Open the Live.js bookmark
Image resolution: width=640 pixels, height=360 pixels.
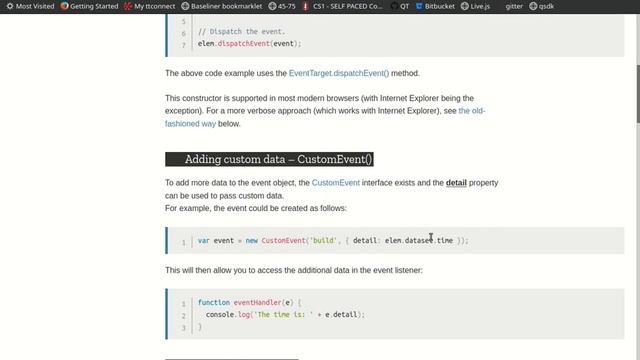pyautogui.click(x=475, y=6)
